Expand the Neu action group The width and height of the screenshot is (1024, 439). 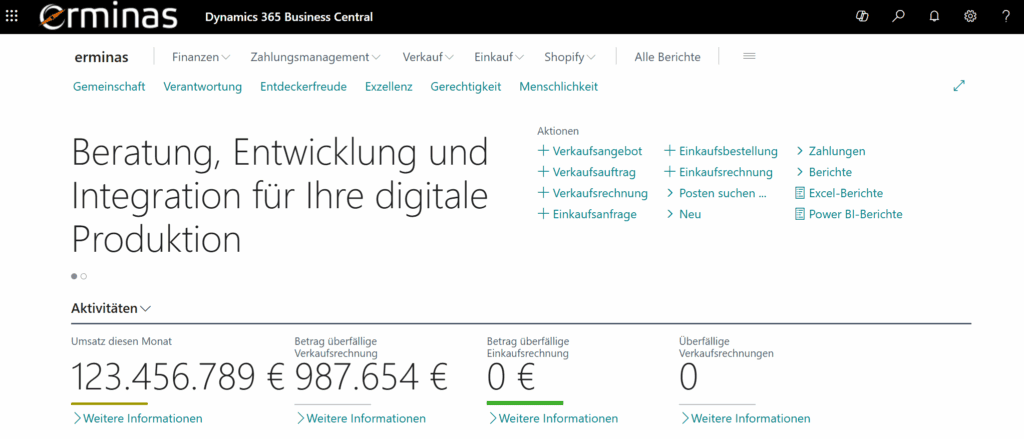684,214
